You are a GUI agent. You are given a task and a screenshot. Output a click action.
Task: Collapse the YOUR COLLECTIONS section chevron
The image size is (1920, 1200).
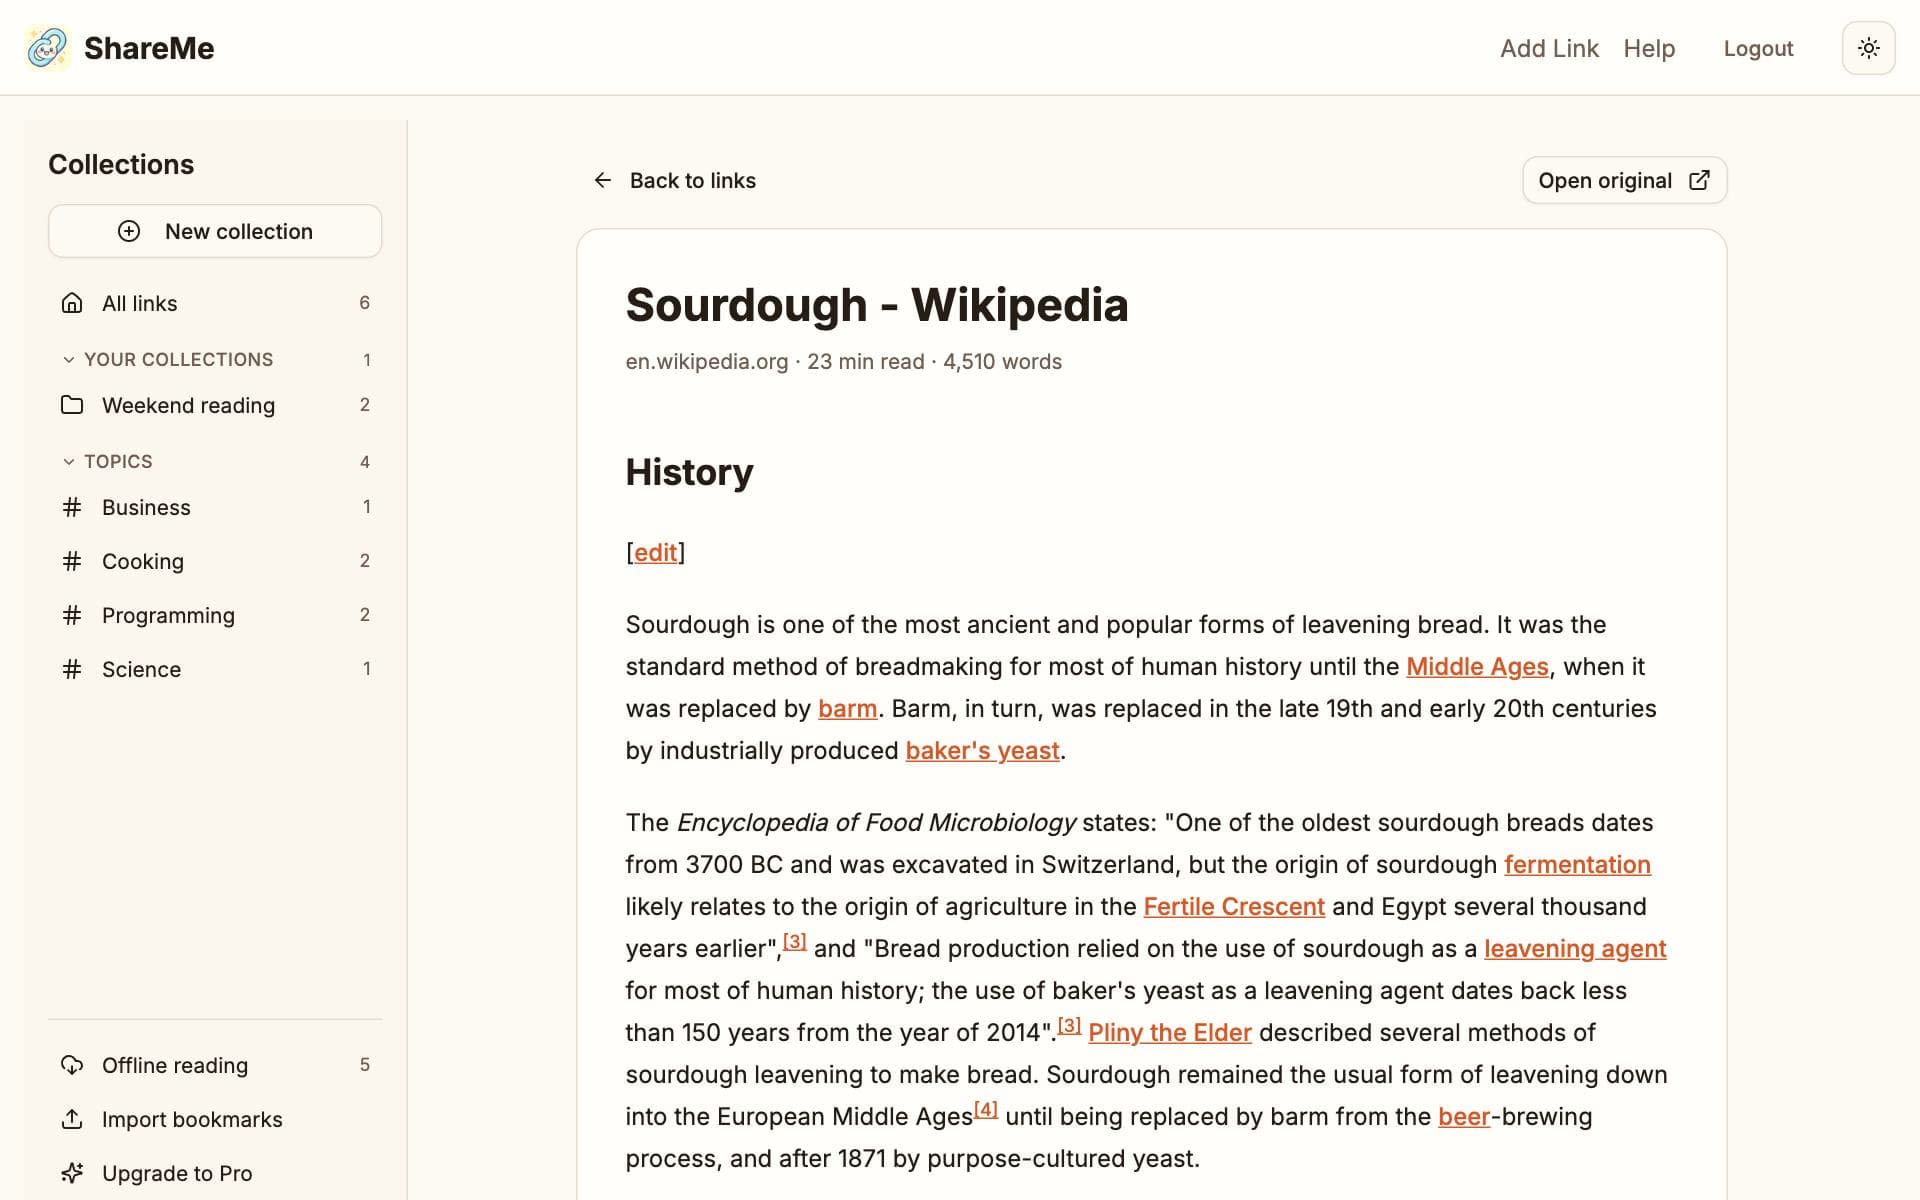click(68, 360)
